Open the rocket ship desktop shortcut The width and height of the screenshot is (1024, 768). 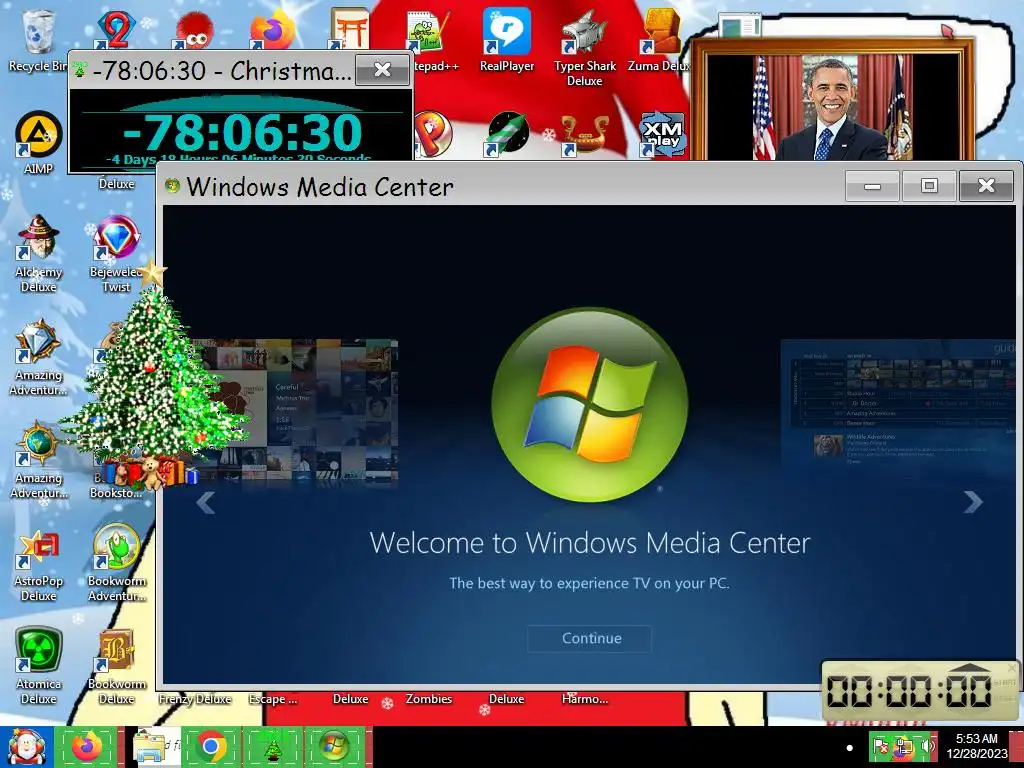click(x=507, y=134)
